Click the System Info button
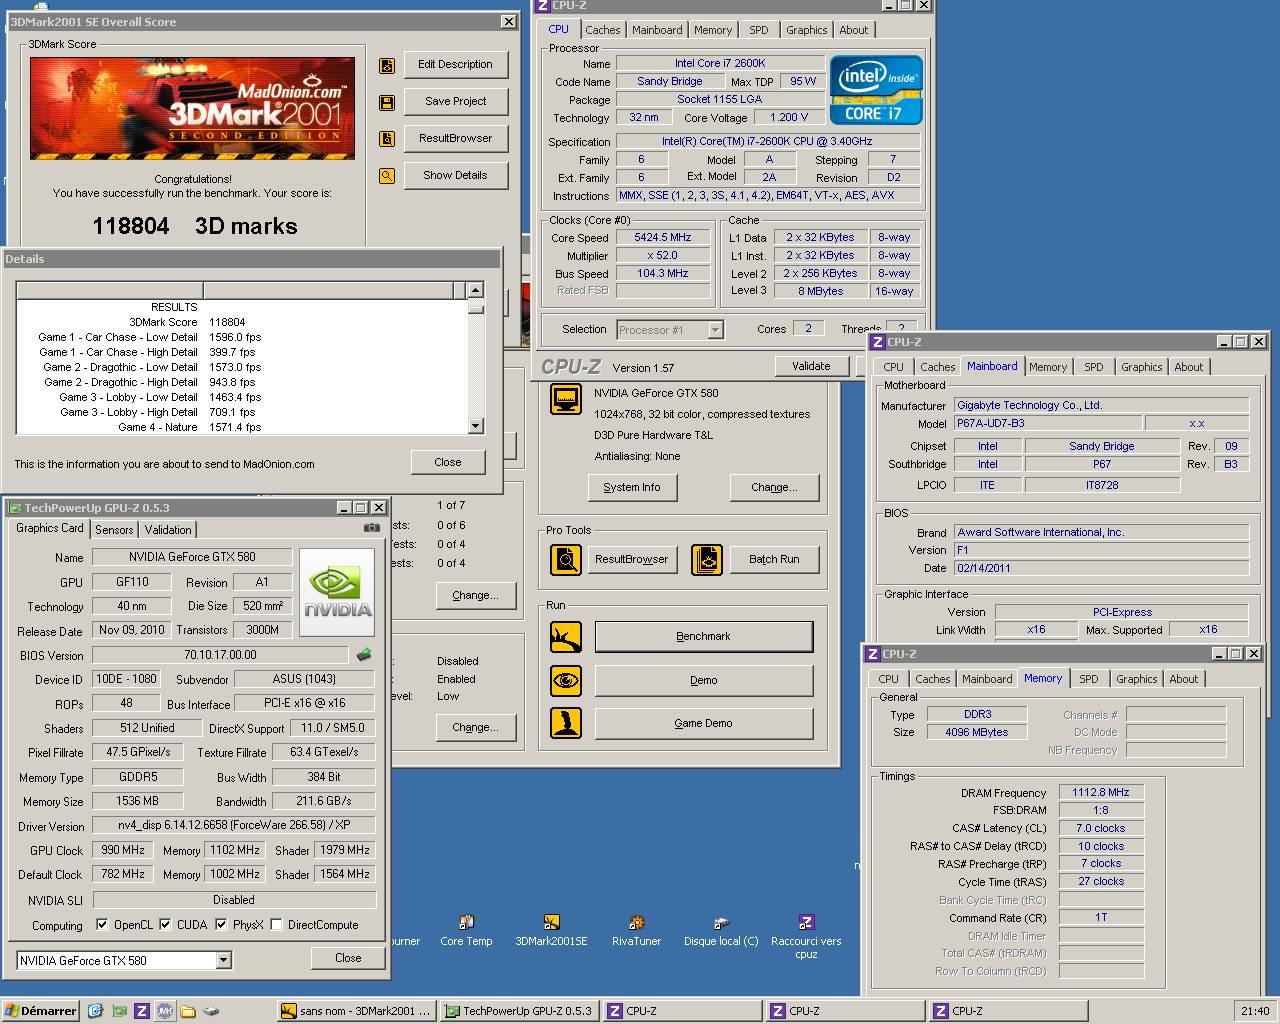This screenshot has height=1024, width=1280. coord(632,488)
